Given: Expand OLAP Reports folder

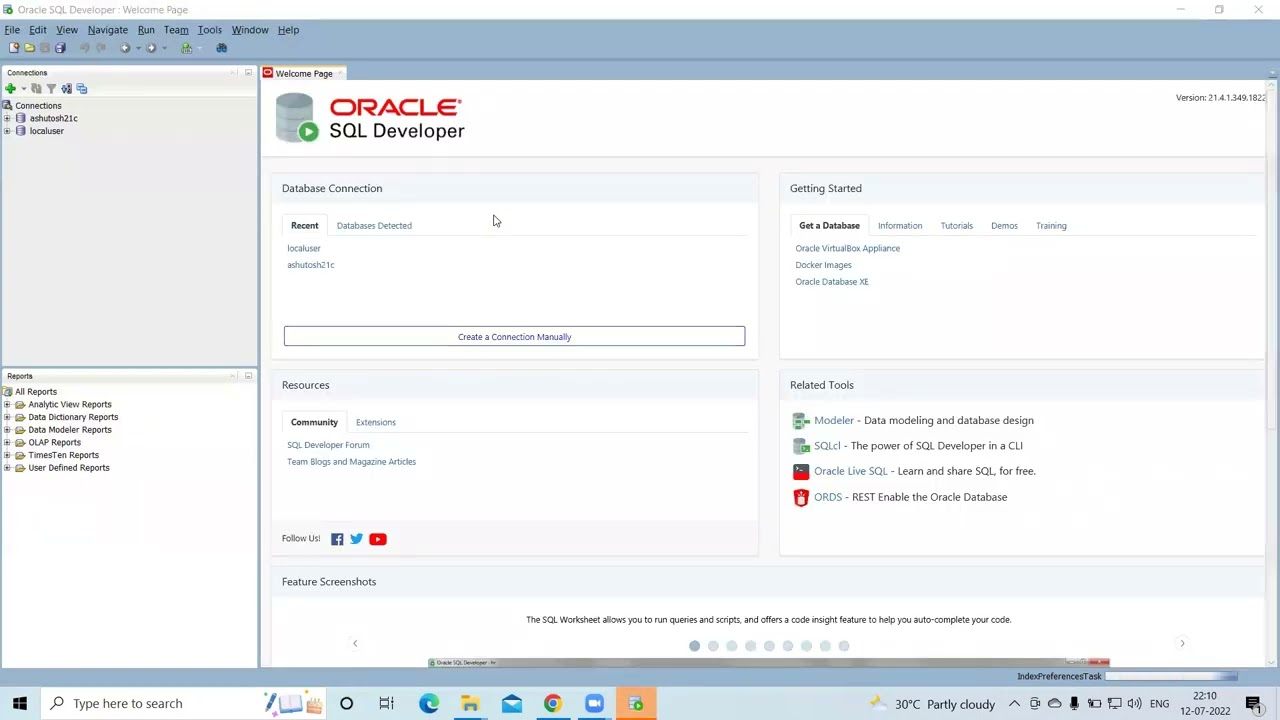Looking at the screenshot, I should pos(7,443).
